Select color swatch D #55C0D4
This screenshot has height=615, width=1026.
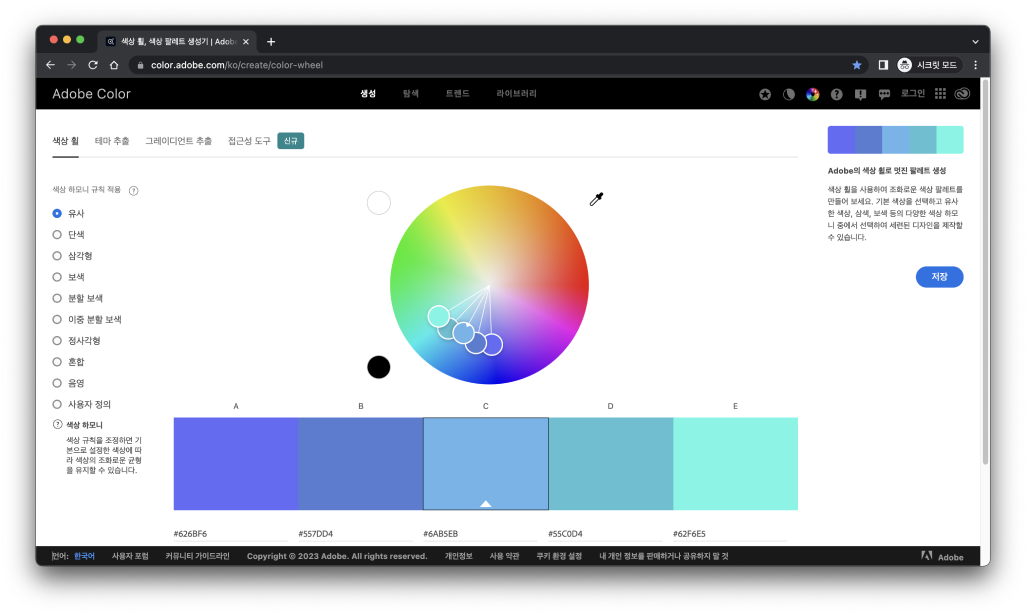pos(610,464)
